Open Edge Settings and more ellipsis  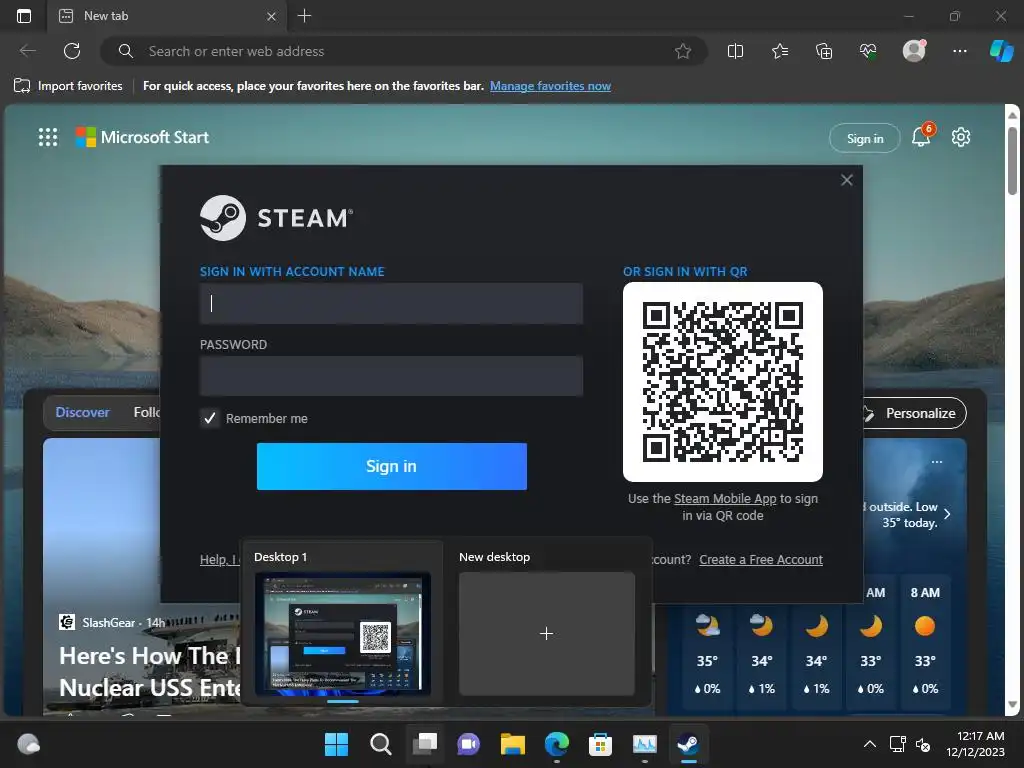tap(959, 51)
